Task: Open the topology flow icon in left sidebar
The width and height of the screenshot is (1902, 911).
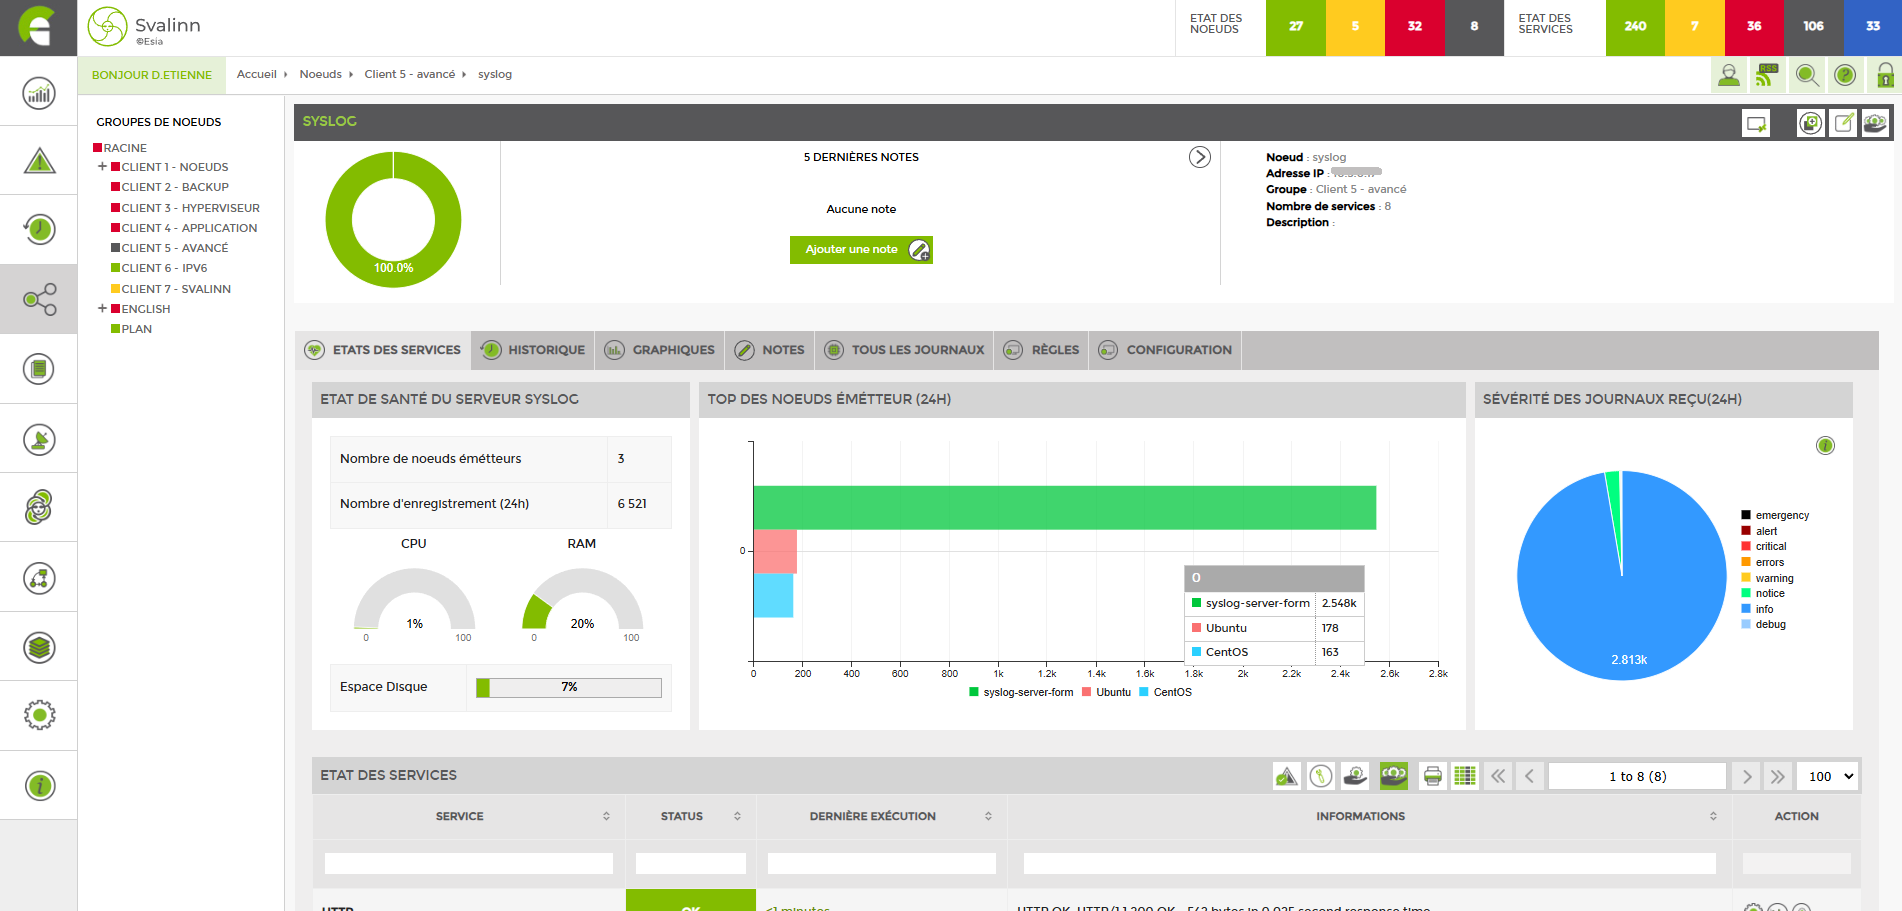Action: point(39,578)
